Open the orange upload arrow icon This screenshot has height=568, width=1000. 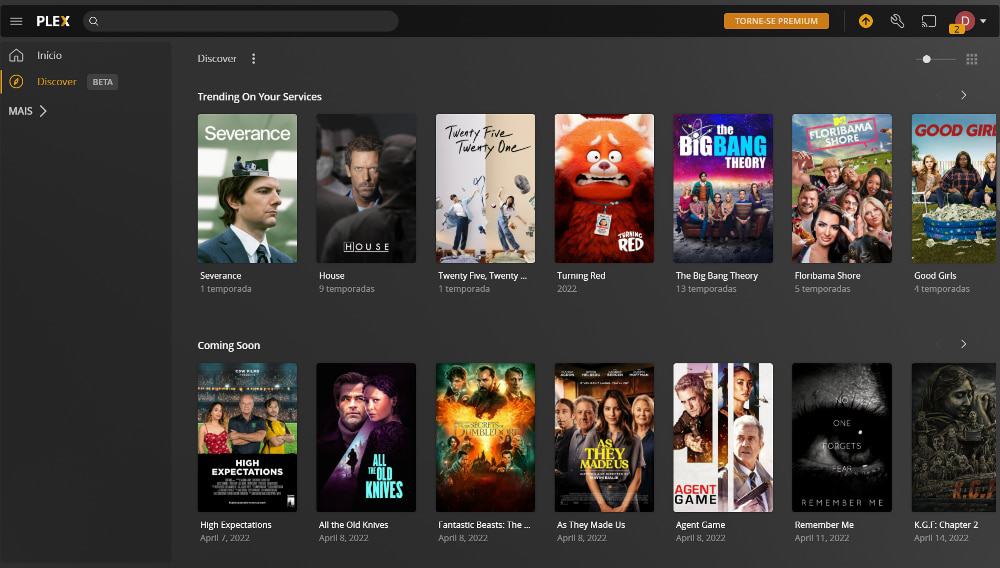click(x=865, y=21)
